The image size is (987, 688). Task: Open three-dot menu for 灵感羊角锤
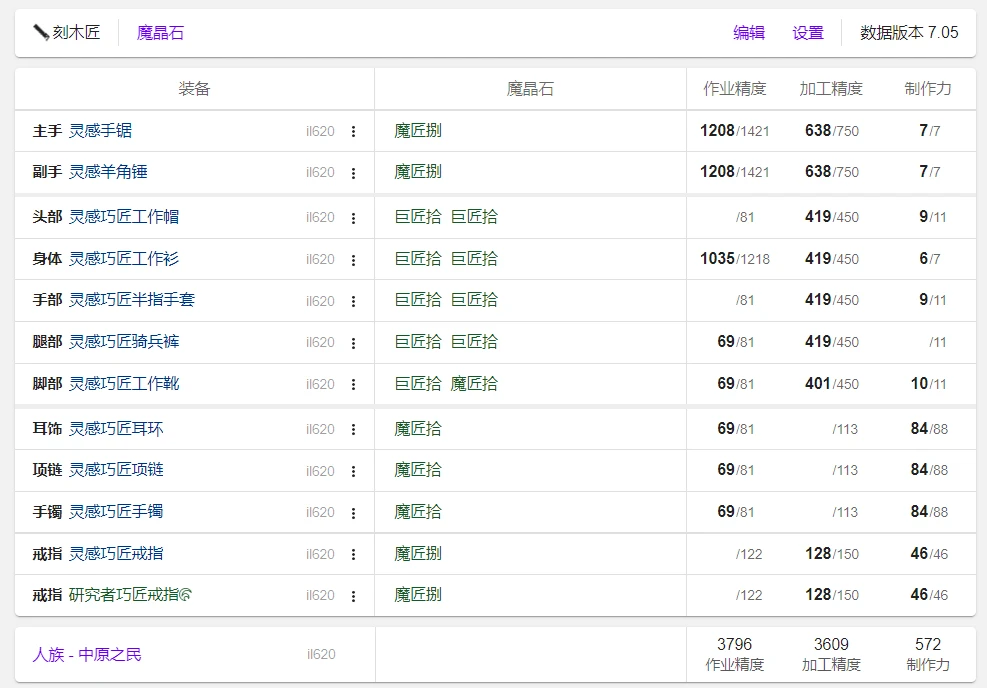353,173
